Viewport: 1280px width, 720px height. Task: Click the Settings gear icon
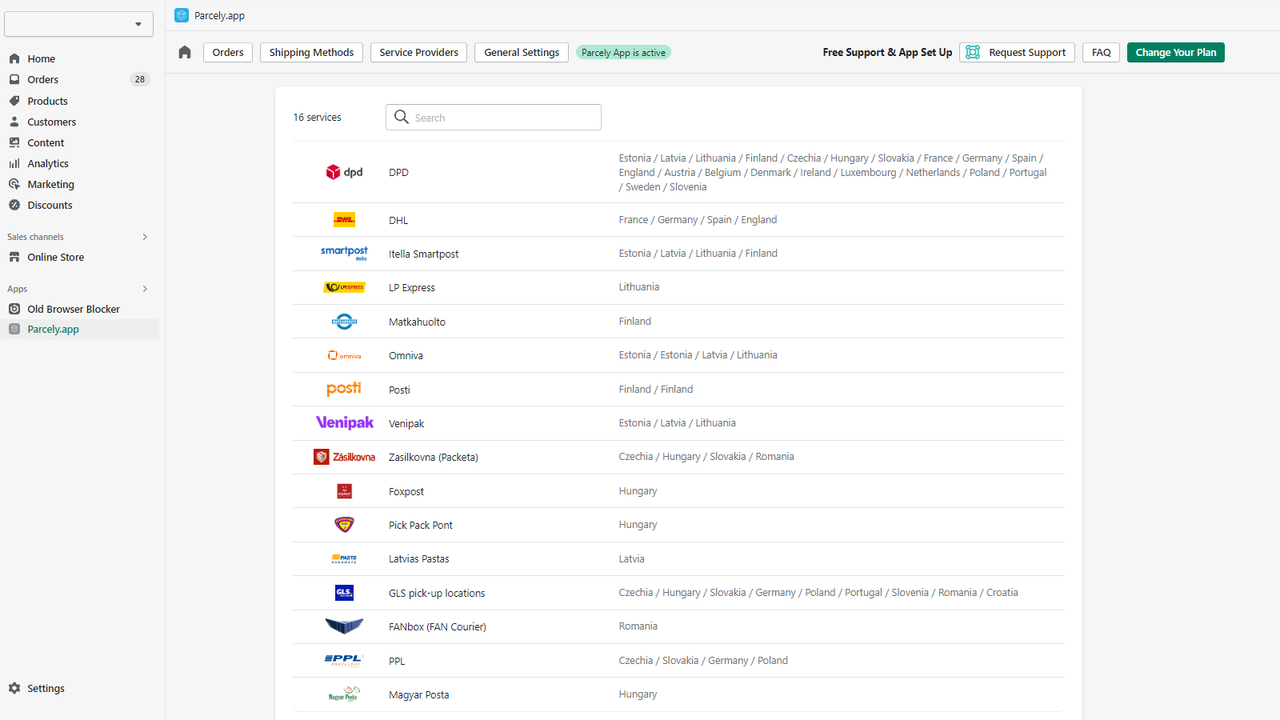14,689
